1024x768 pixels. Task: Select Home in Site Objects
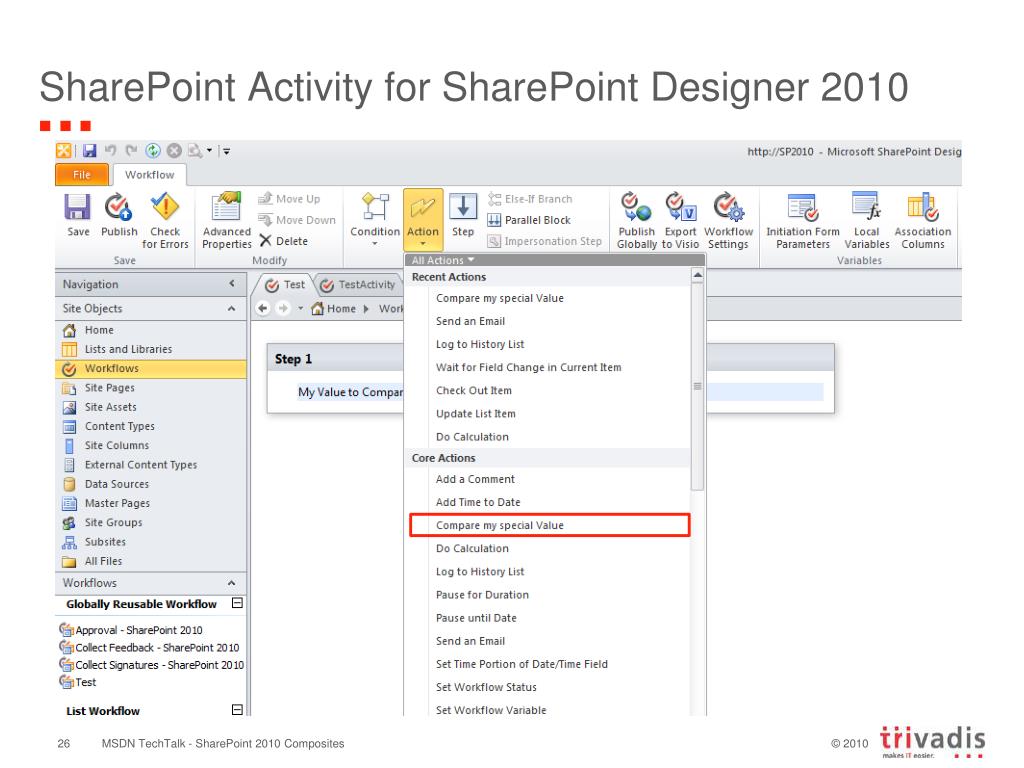151,330
